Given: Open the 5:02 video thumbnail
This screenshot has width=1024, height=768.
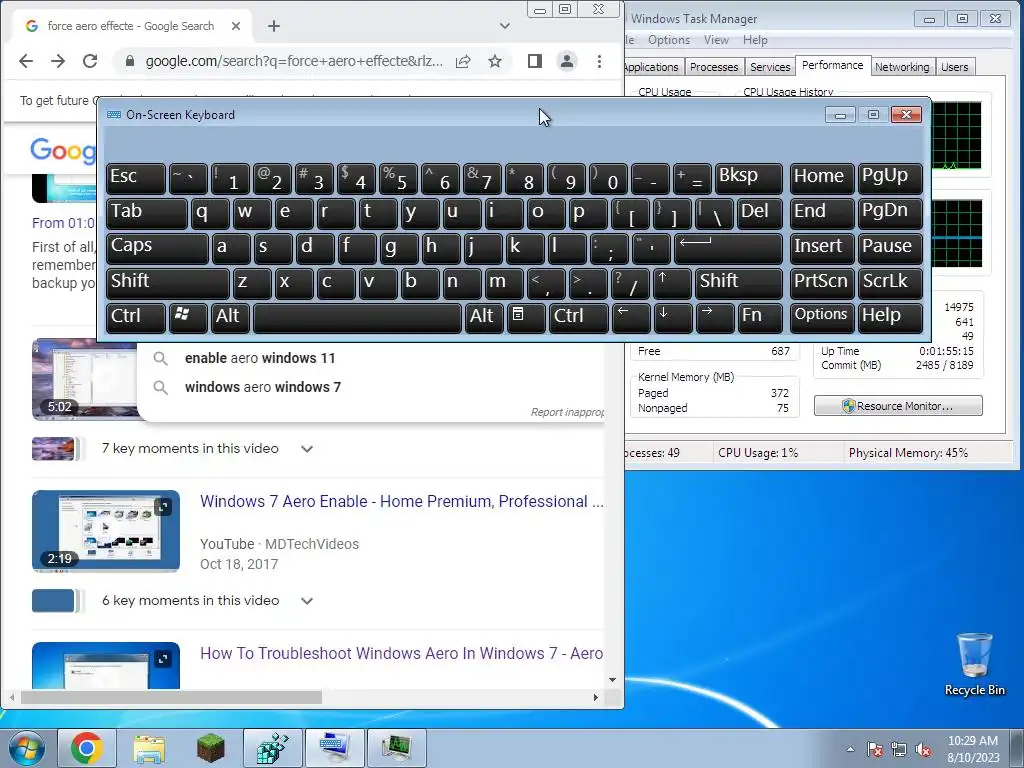Looking at the screenshot, I should coord(85,379).
